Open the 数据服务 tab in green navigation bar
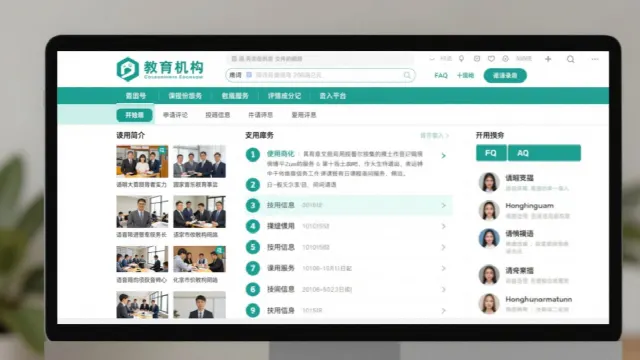This screenshot has height=360, width=640. pyautogui.click(x=235, y=96)
